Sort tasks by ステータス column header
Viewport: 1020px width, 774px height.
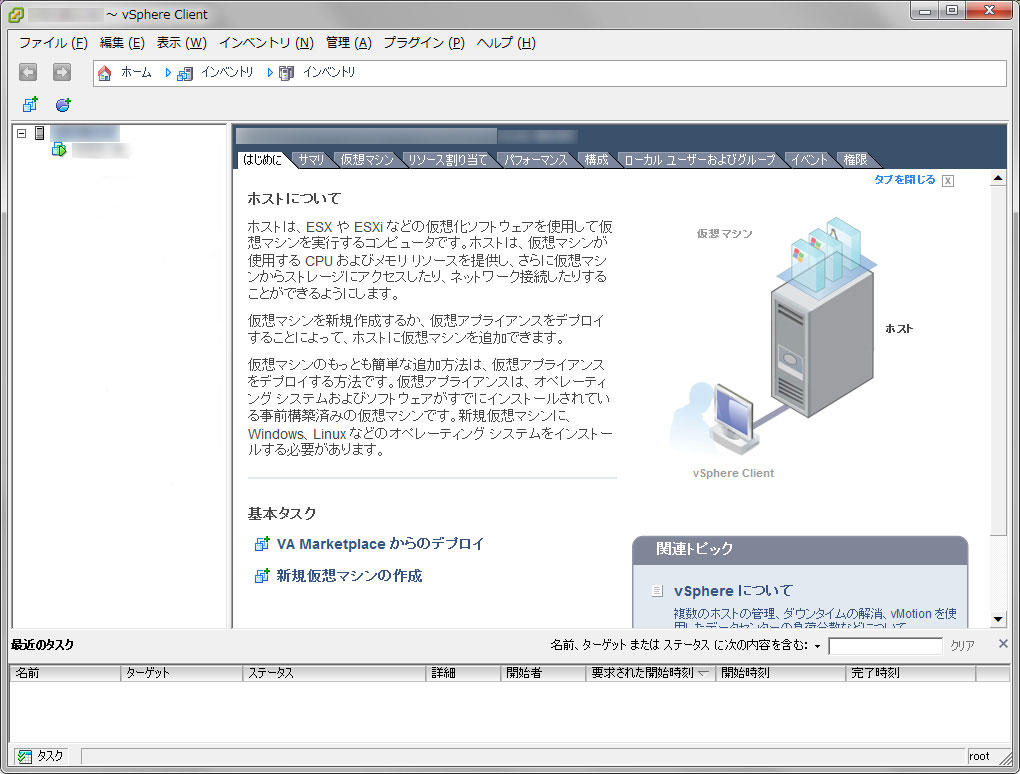[334, 673]
